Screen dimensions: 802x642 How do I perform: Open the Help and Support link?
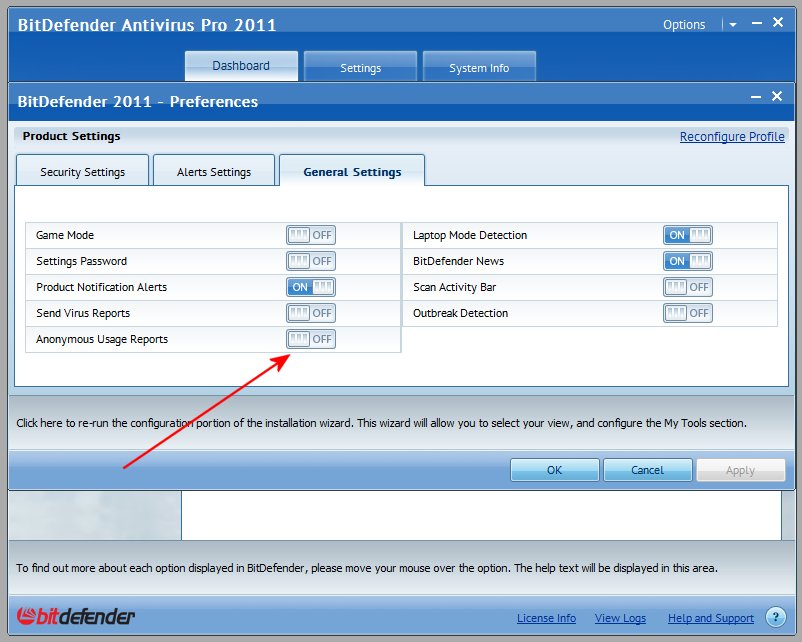click(711, 618)
